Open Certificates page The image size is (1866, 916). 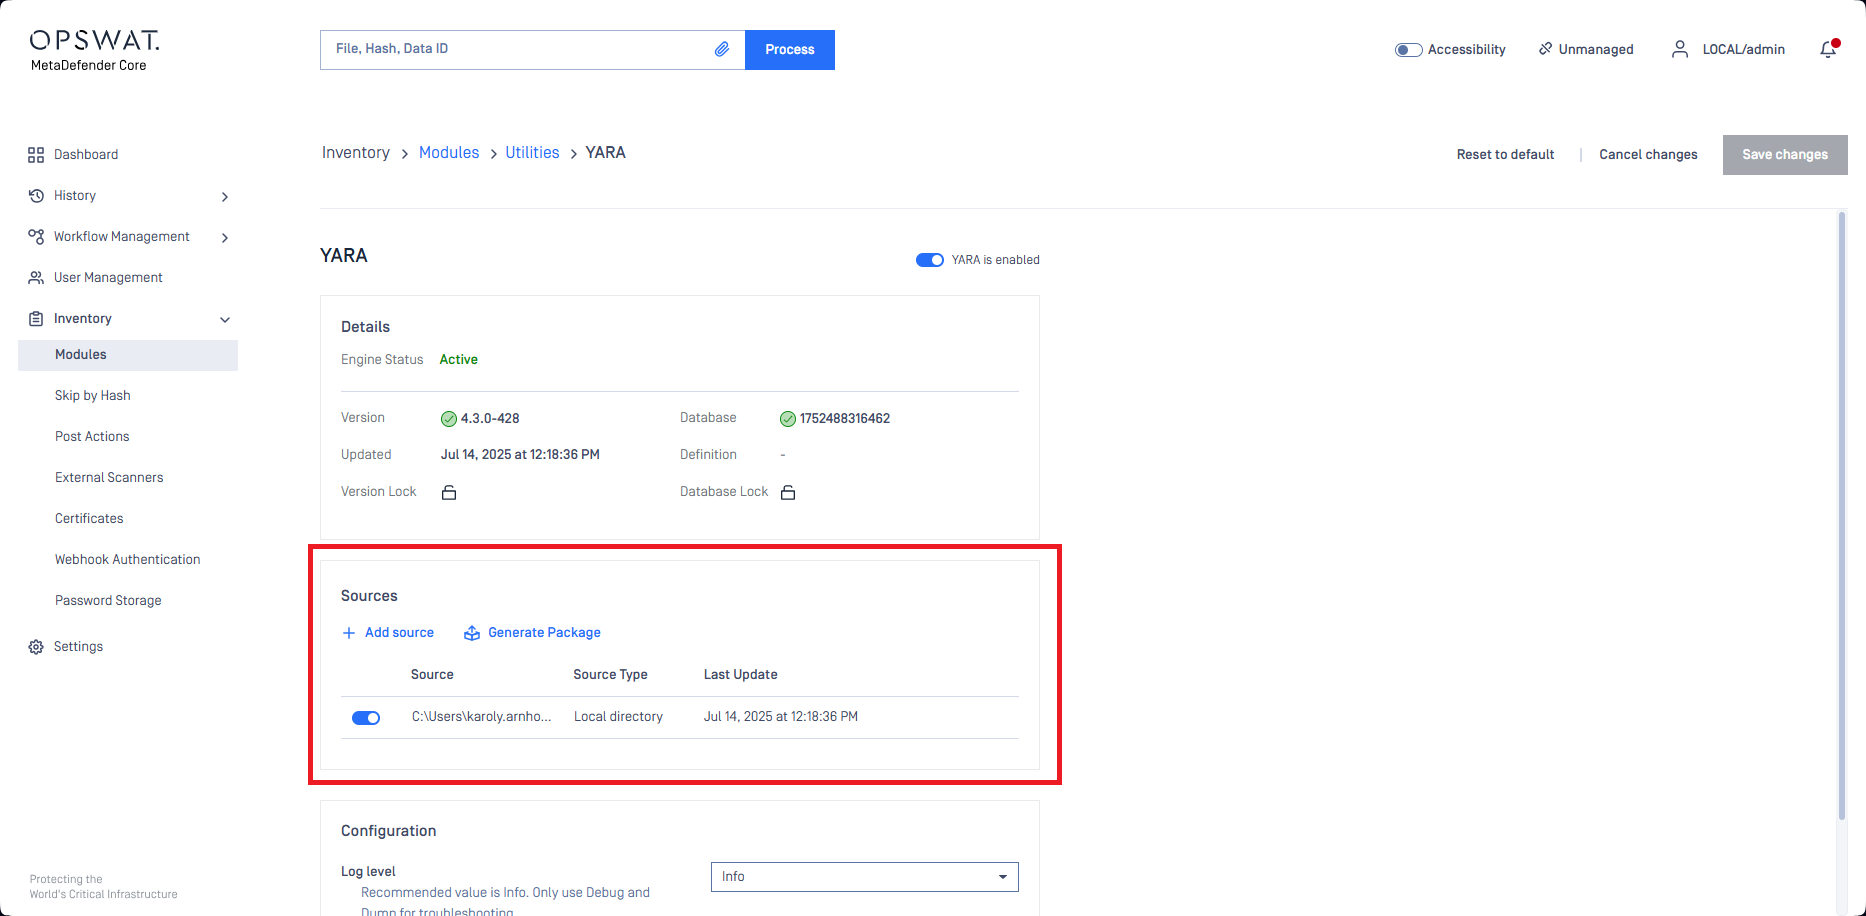tap(89, 518)
